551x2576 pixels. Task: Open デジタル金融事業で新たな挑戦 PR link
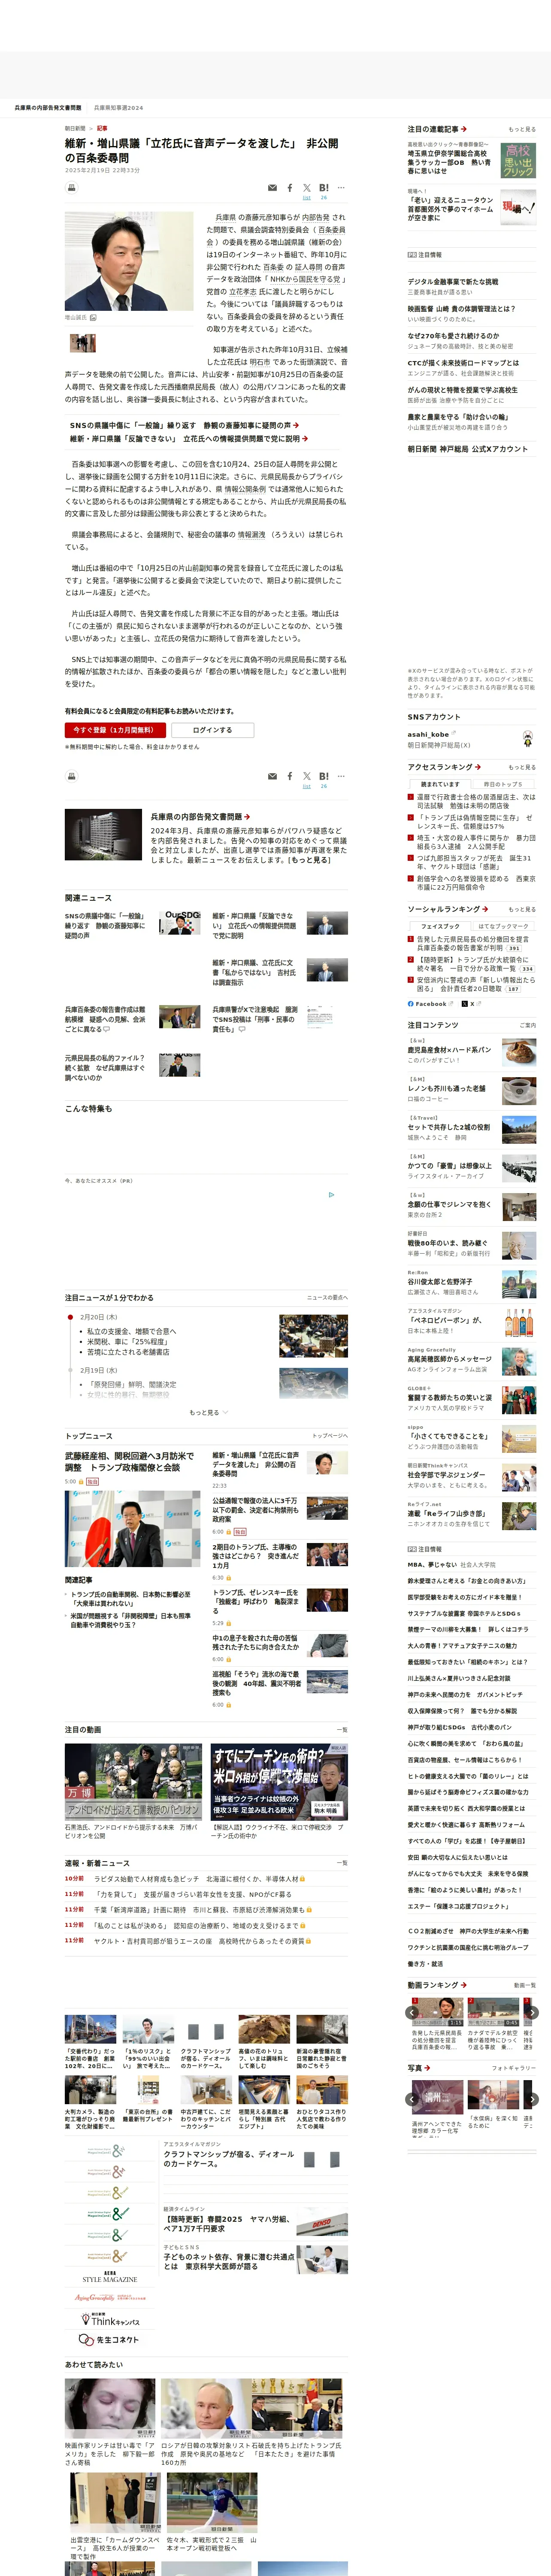click(x=453, y=282)
